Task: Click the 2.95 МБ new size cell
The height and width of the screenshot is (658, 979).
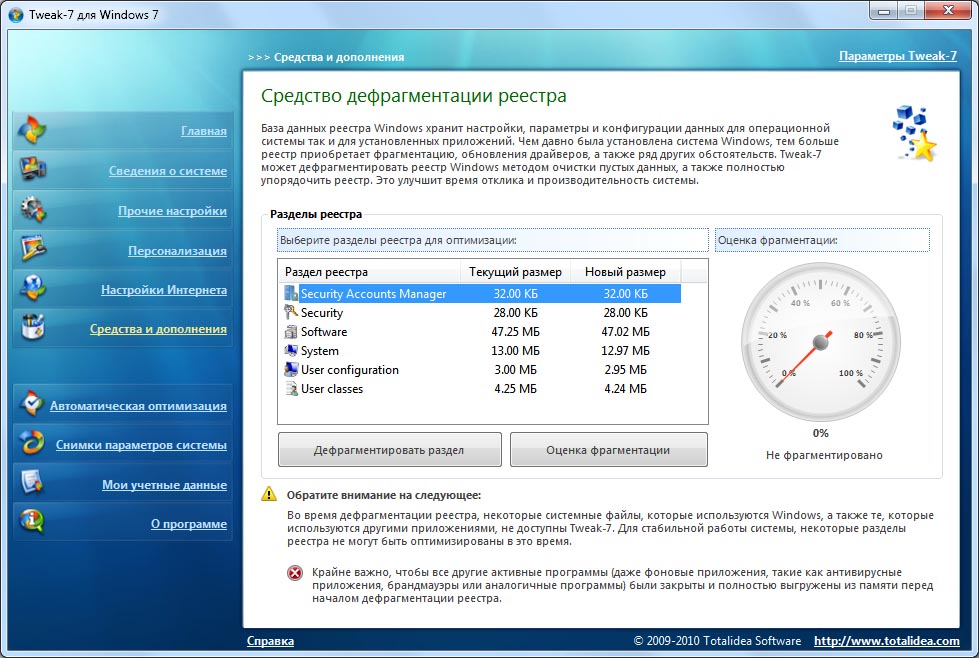Action: (x=626, y=370)
